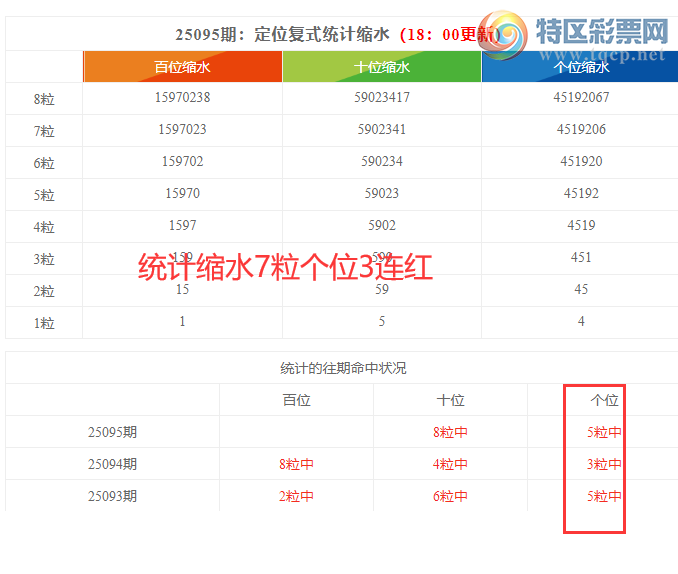
Task: Click the 7粒 row label
Action: (x=44, y=131)
